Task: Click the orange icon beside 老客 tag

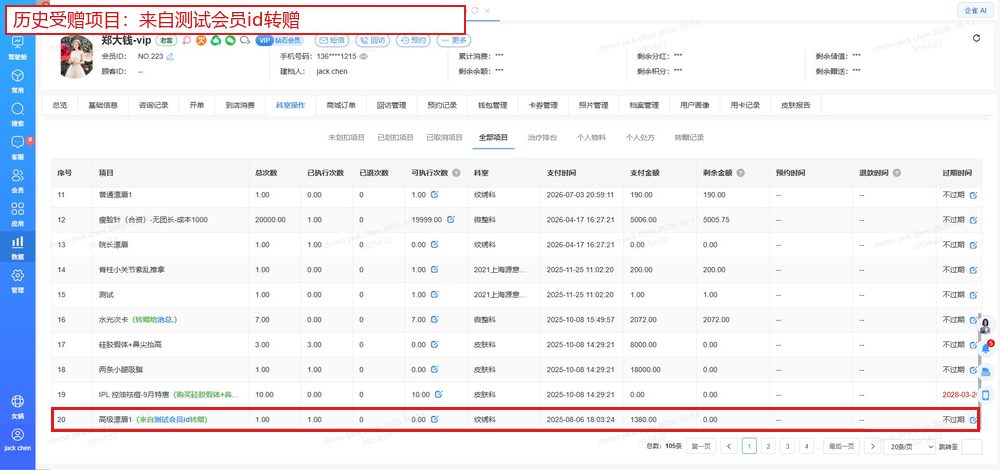Action: (201, 40)
